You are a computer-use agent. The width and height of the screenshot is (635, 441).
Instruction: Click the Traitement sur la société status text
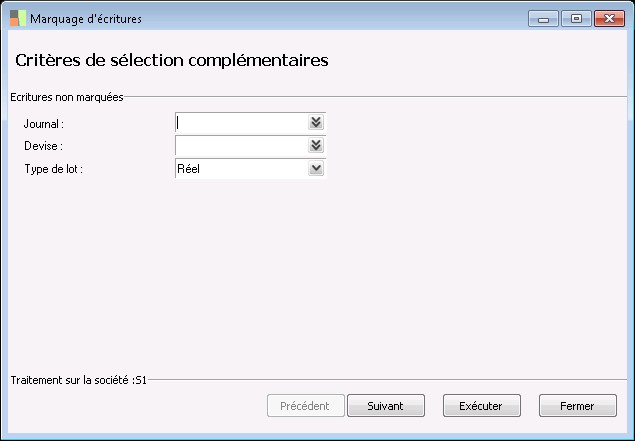79,381
